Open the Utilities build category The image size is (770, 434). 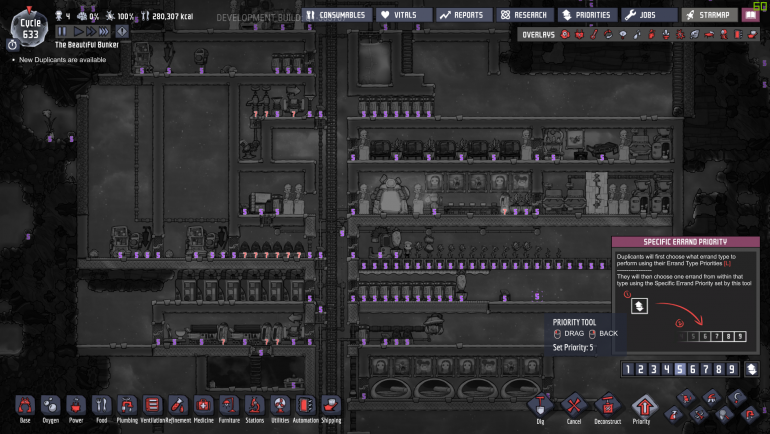(x=280, y=409)
